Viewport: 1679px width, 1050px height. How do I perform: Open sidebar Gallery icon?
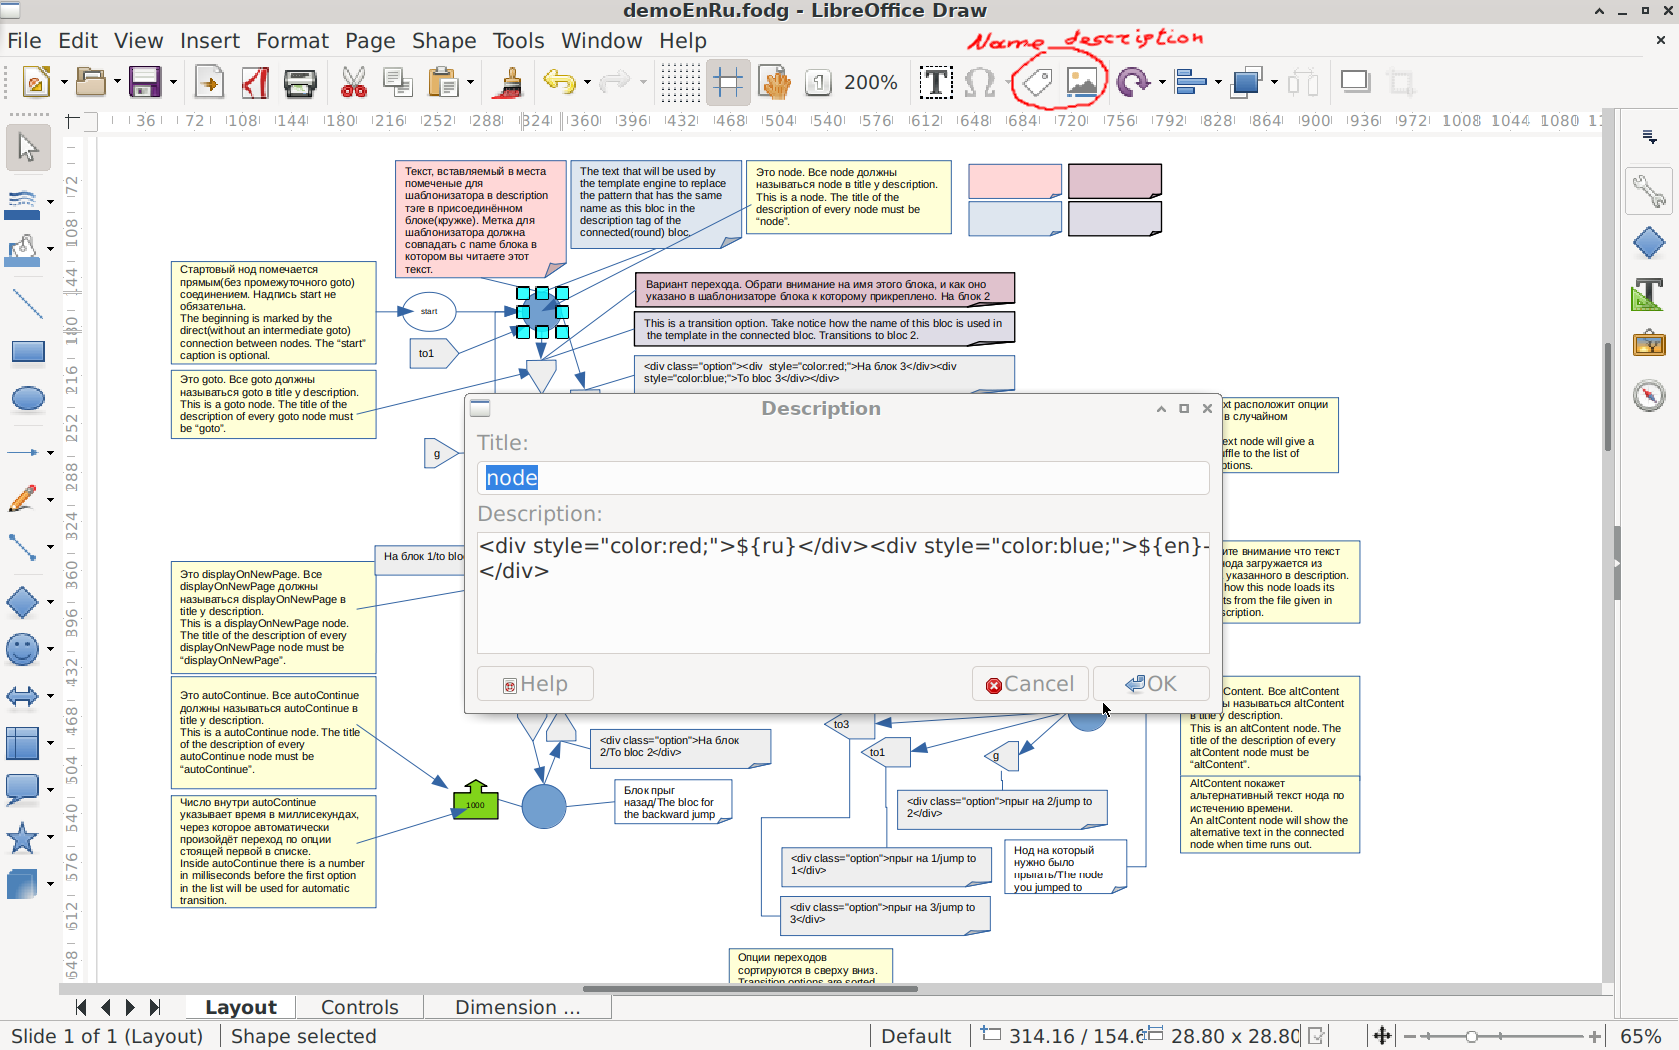pos(1649,344)
